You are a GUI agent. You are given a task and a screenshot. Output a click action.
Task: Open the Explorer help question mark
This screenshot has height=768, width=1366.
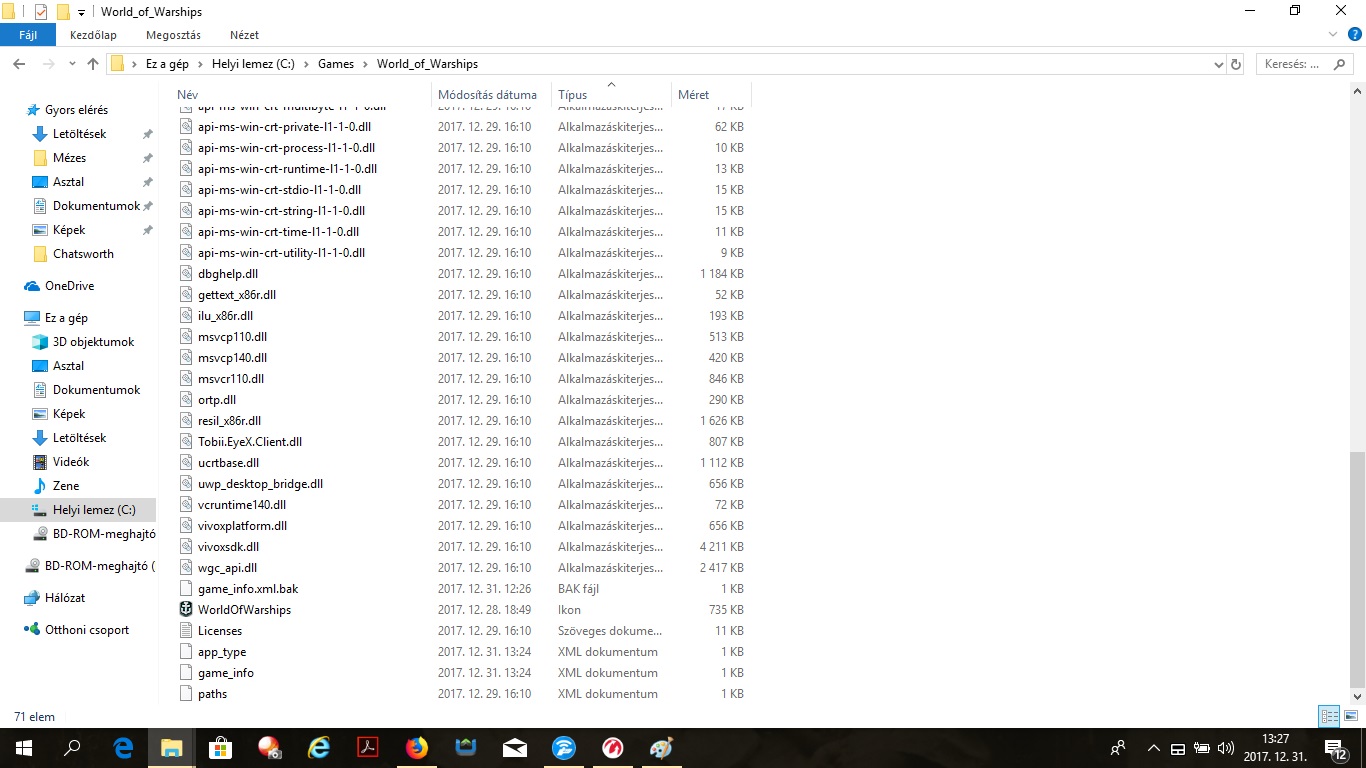1355,35
